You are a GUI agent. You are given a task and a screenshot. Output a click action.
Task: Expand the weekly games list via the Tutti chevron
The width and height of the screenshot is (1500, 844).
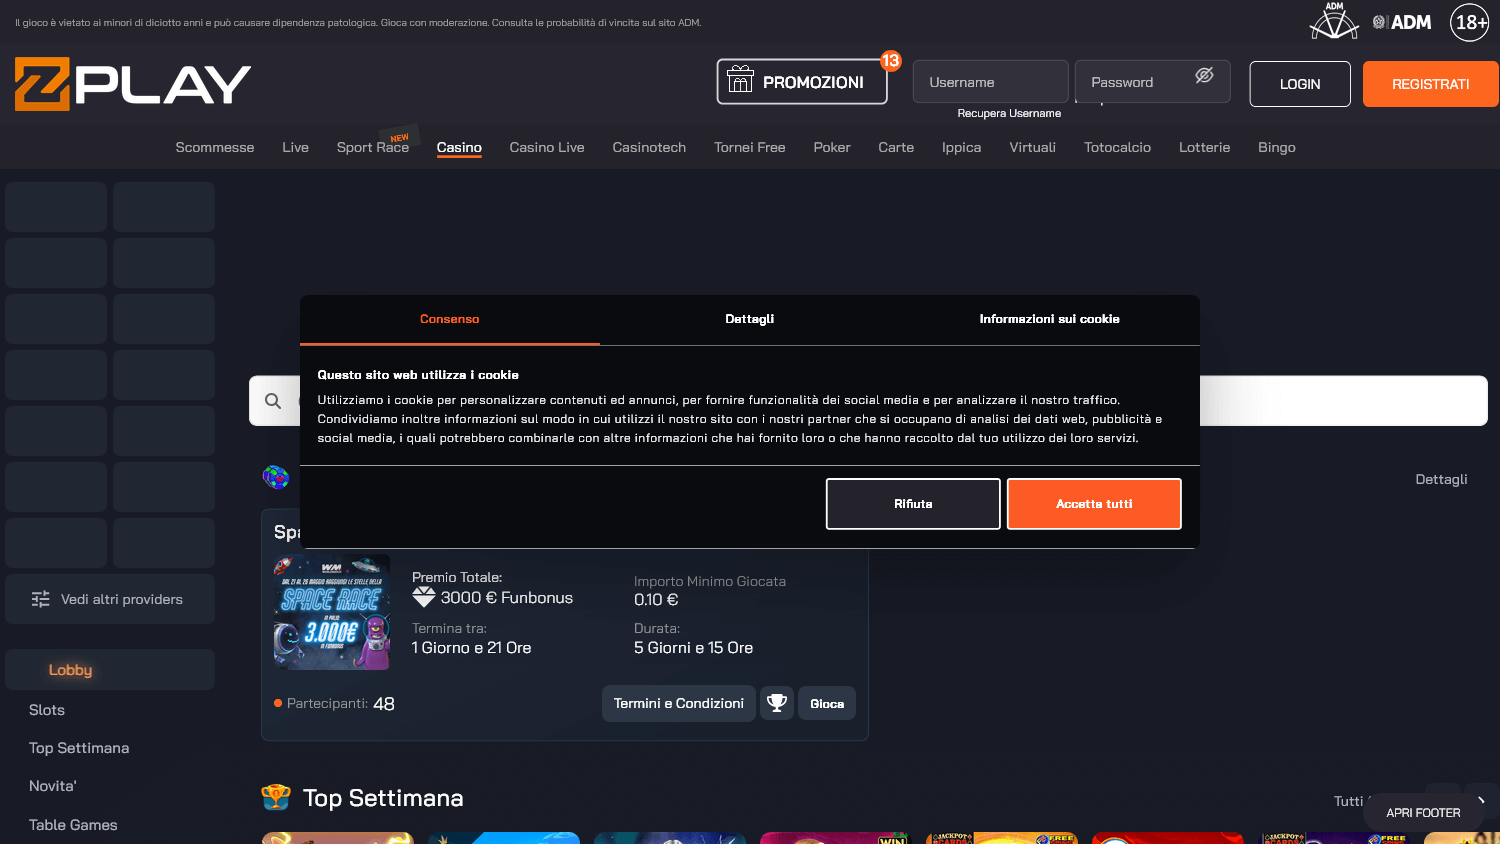point(1483,800)
